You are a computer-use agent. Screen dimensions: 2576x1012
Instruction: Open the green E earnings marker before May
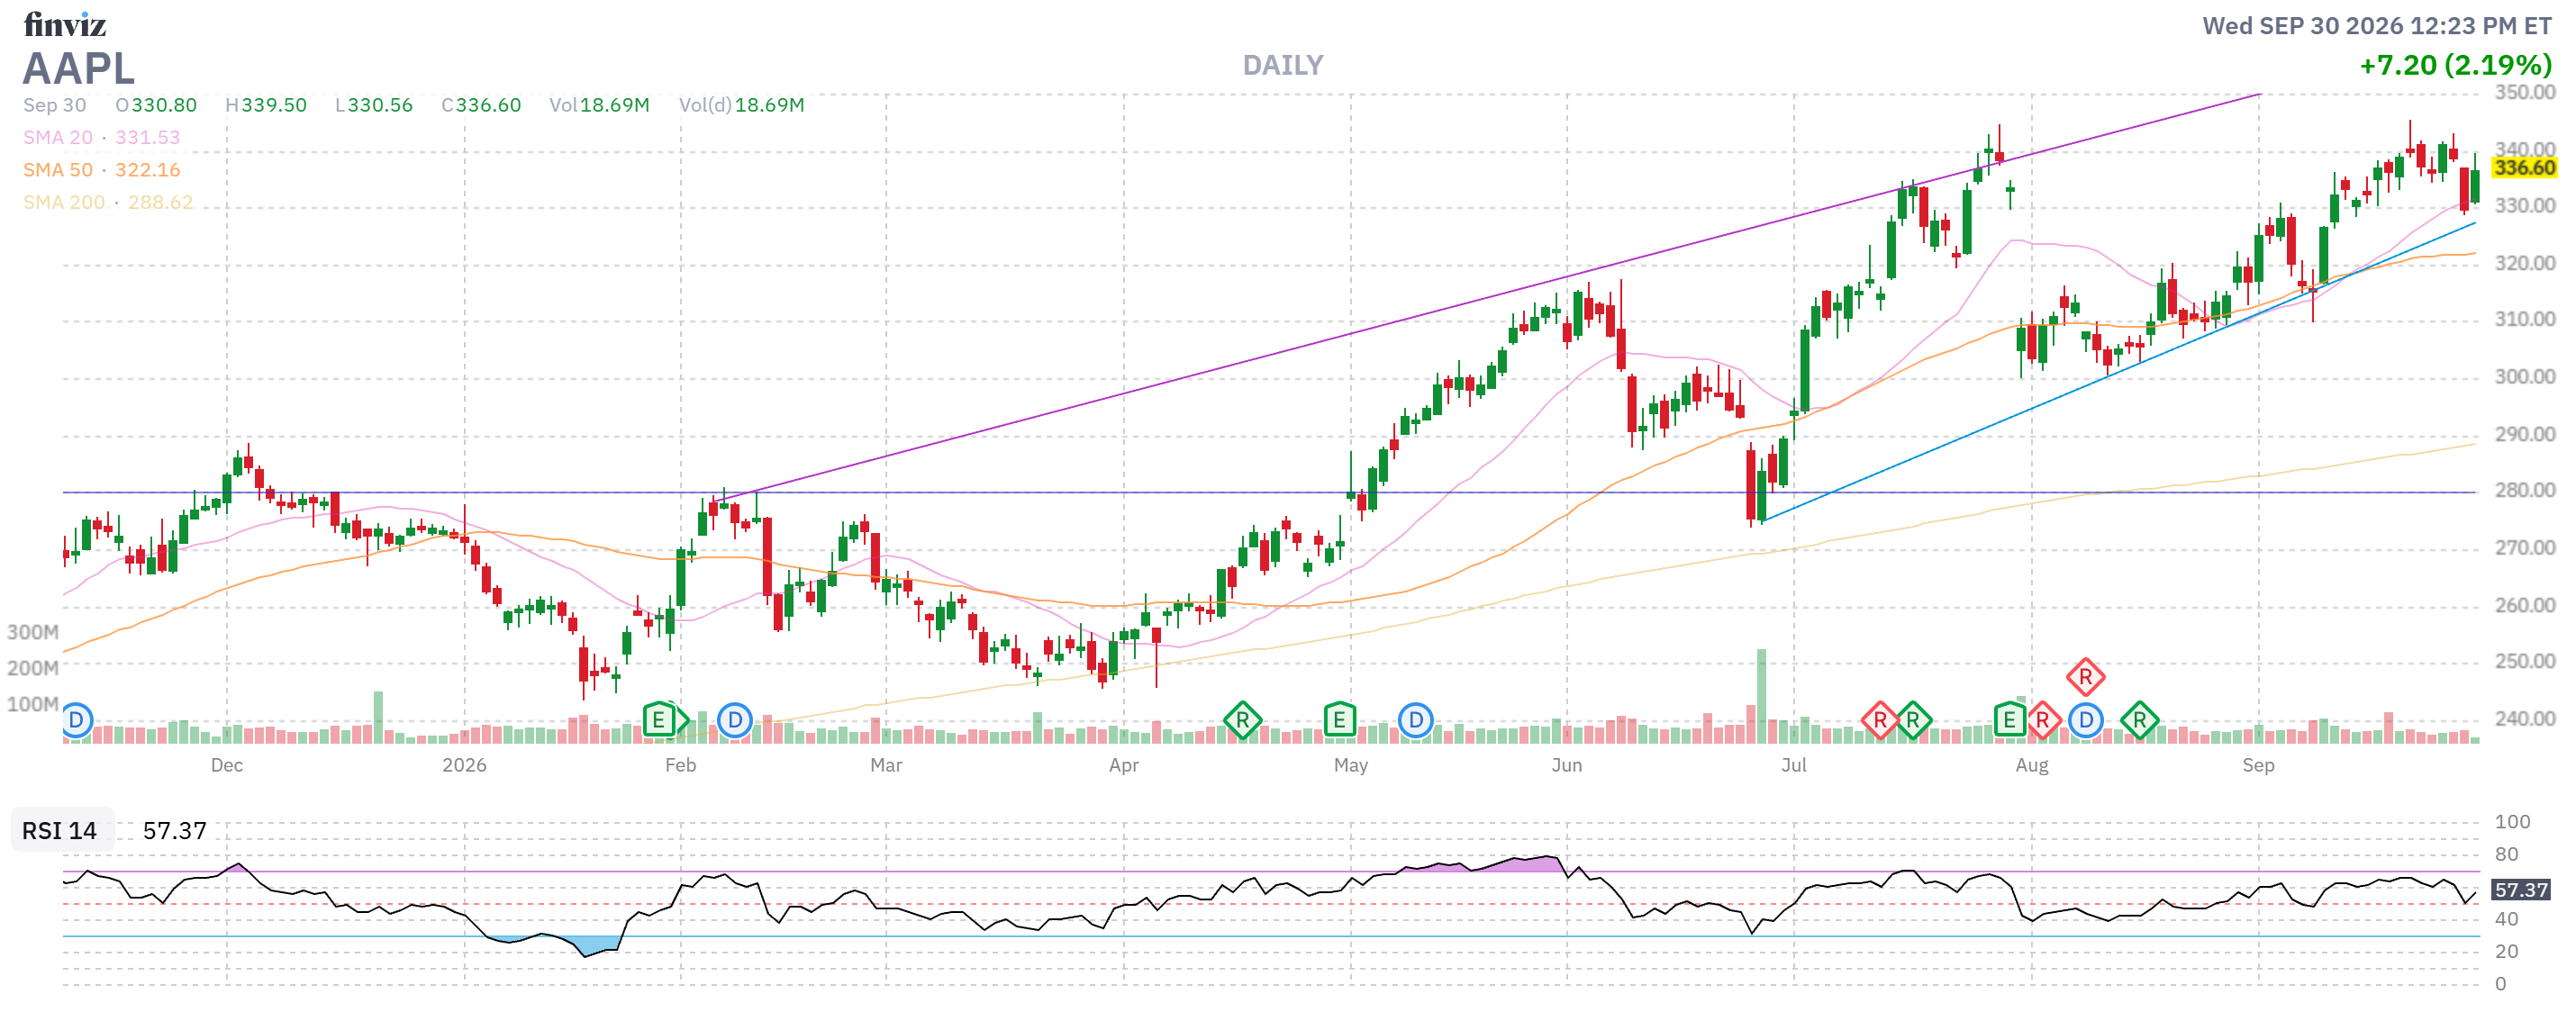(x=1340, y=719)
